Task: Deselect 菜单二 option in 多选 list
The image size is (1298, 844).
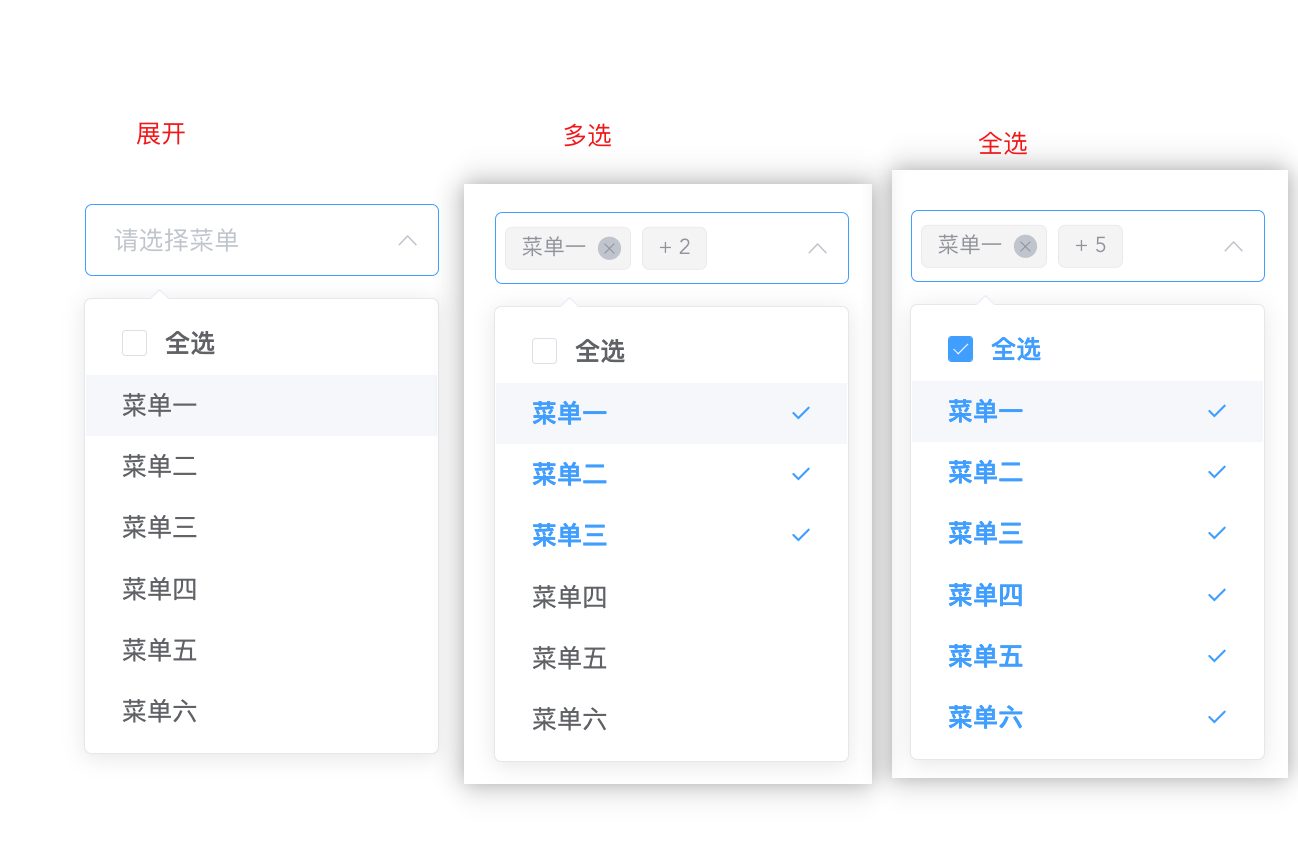Action: coord(672,474)
